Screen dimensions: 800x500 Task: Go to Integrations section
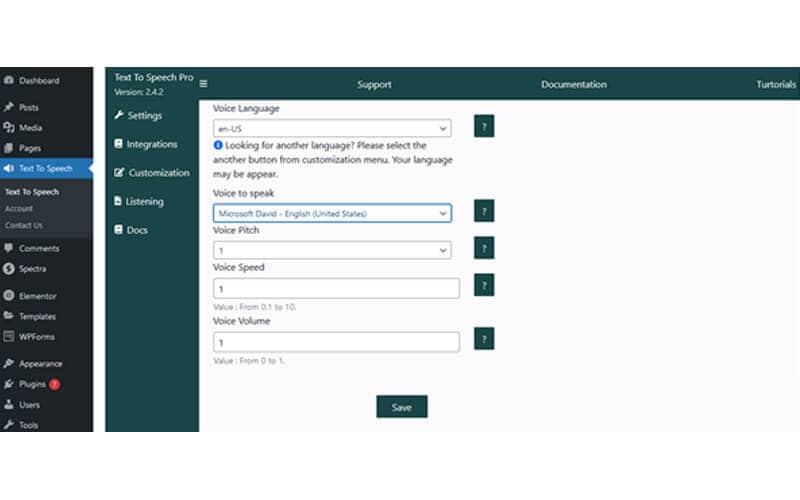point(146,144)
